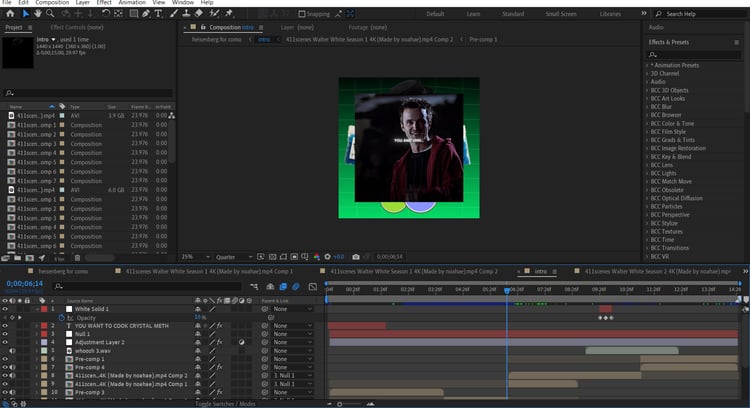
Task: Open the 25% magnification dropdown
Action: coord(196,257)
